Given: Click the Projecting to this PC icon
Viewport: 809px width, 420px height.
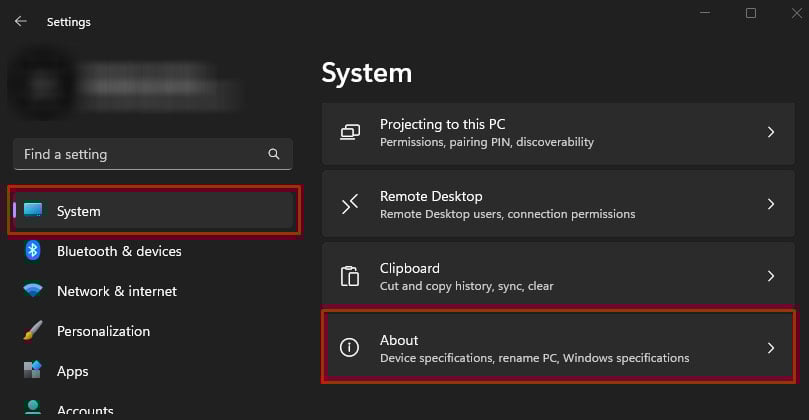Looking at the screenshot, I should tap(349, 132).
